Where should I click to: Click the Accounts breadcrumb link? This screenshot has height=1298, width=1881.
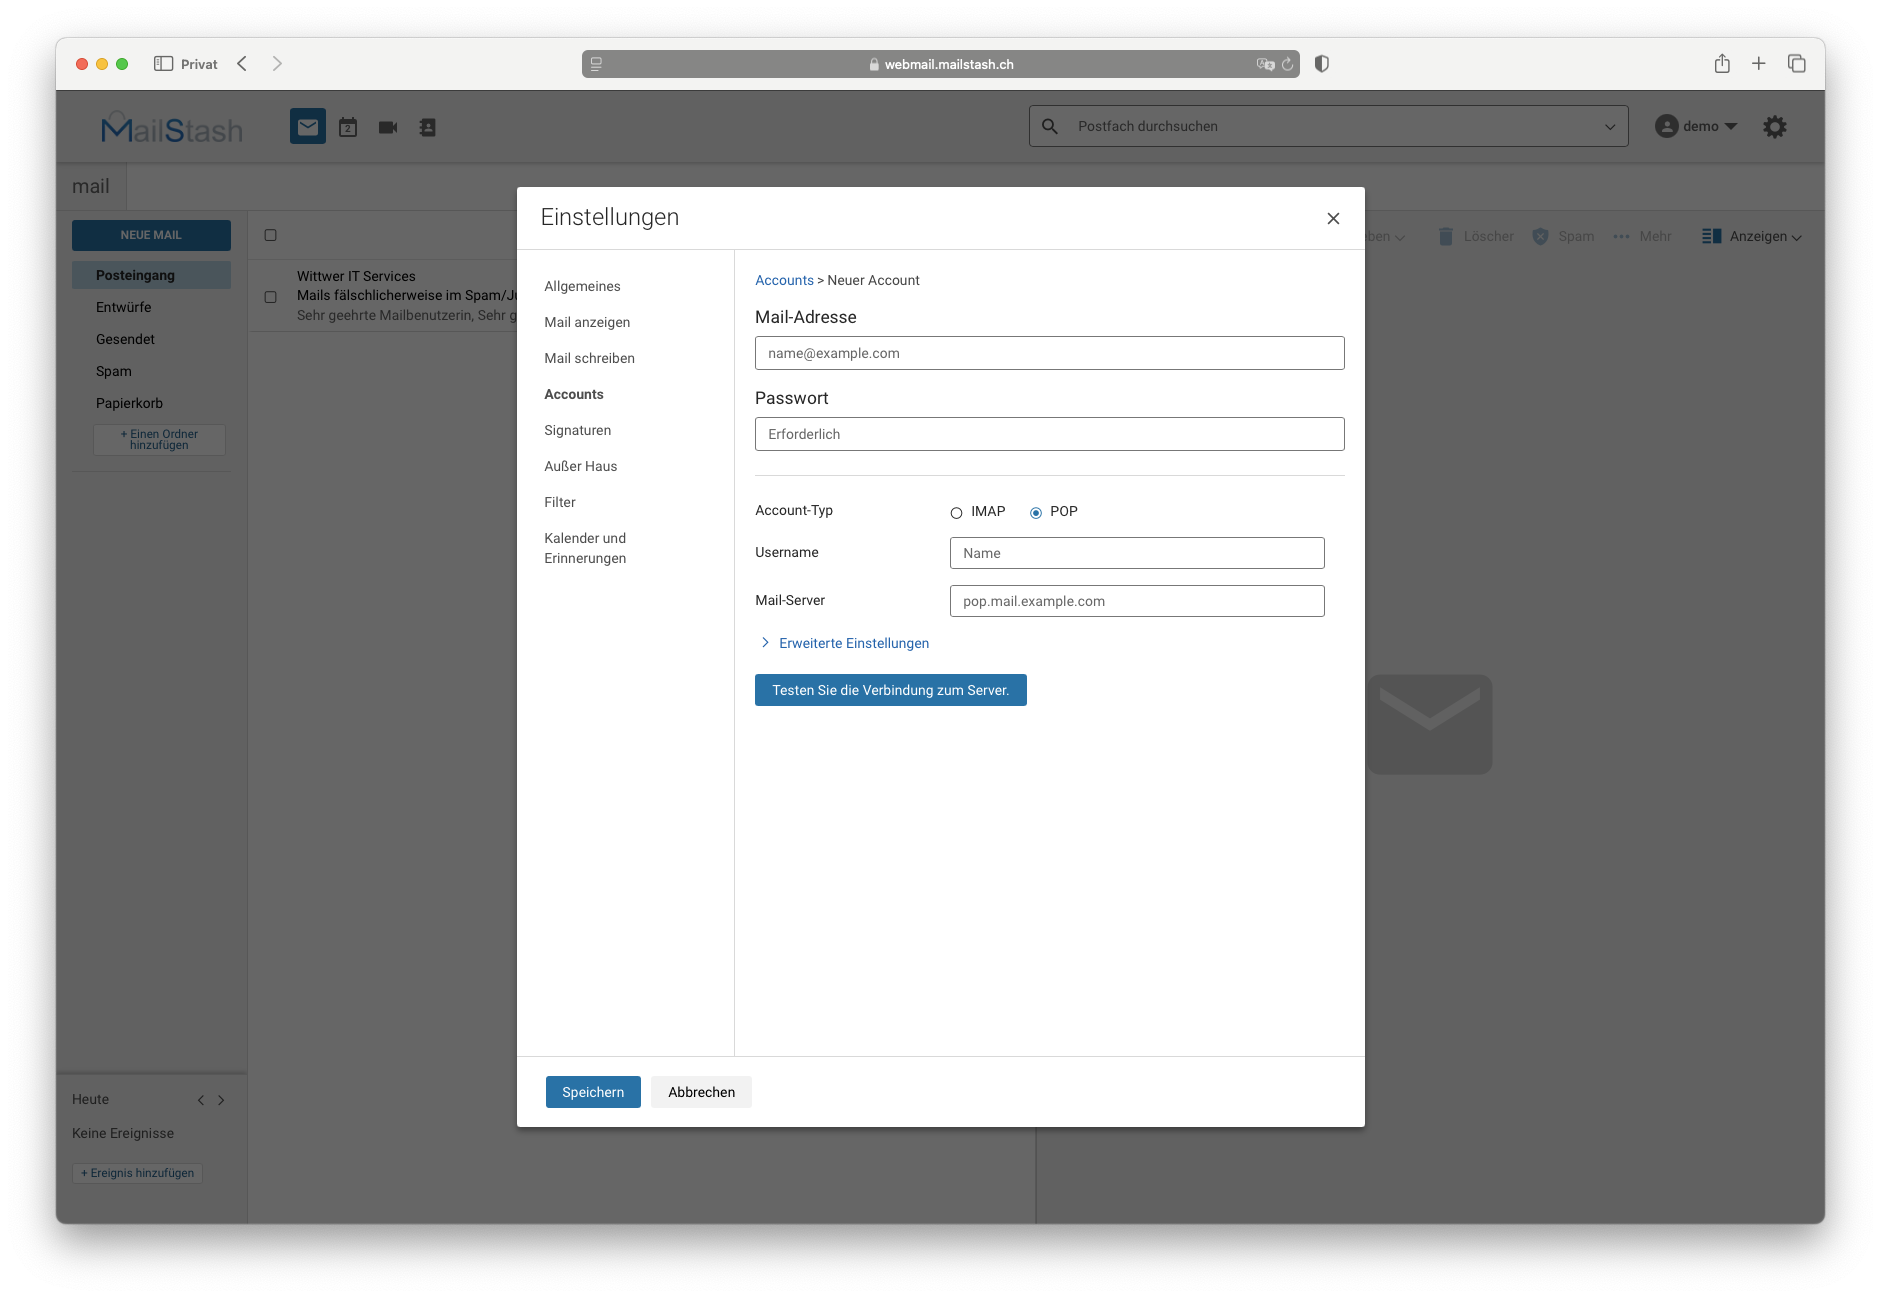(x=784, y=280)
